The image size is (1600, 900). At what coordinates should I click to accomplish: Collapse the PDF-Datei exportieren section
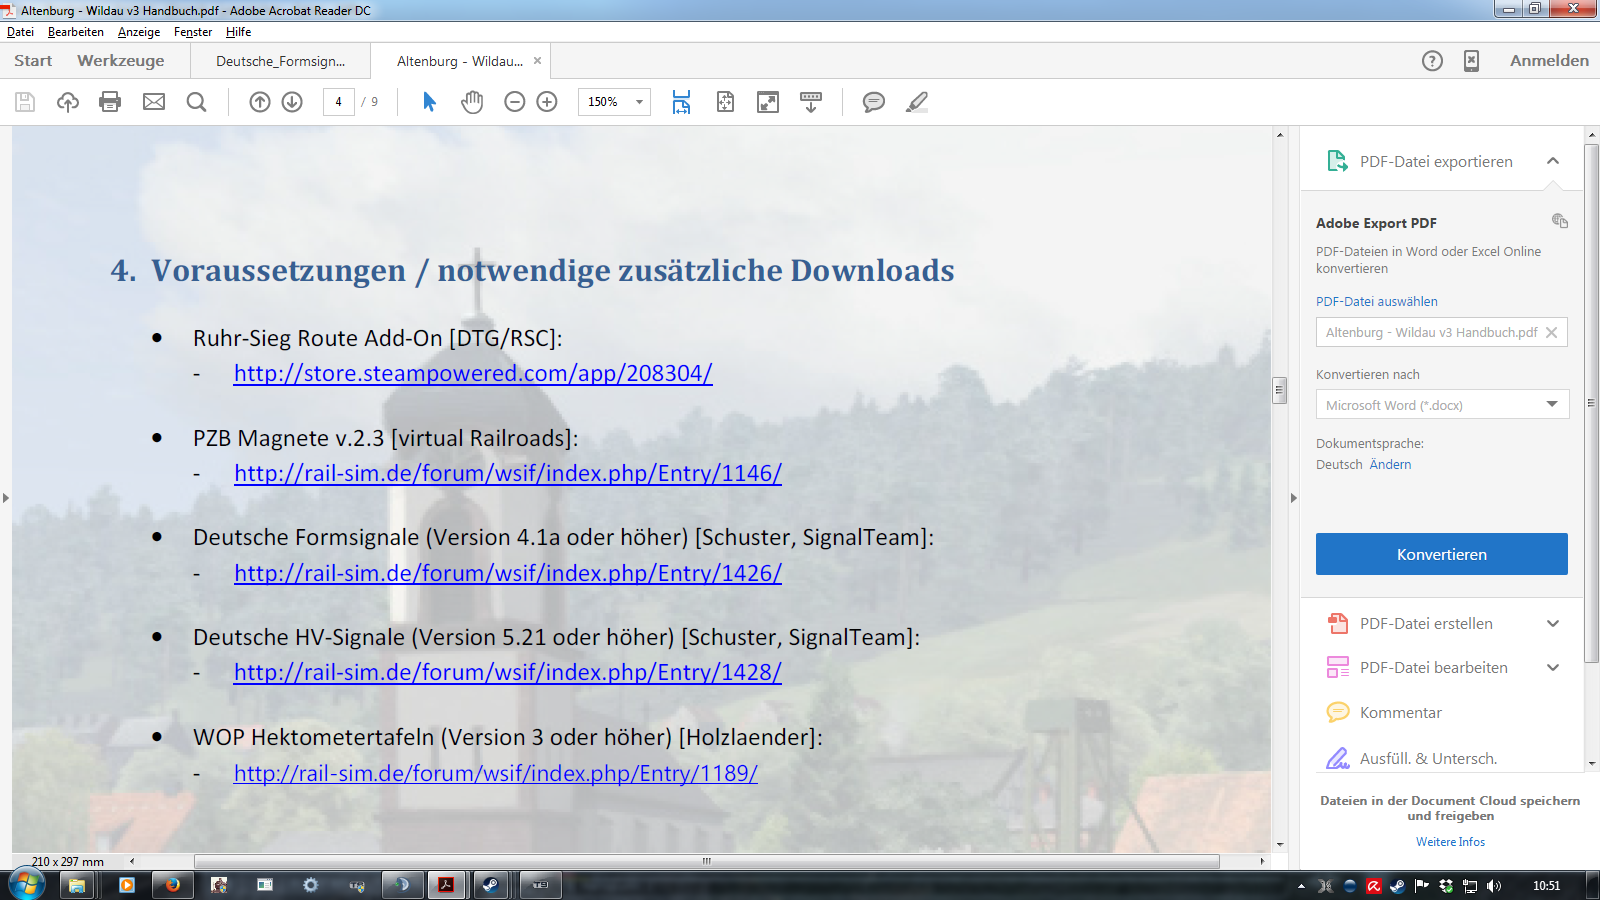click(x=1553, y=161)
